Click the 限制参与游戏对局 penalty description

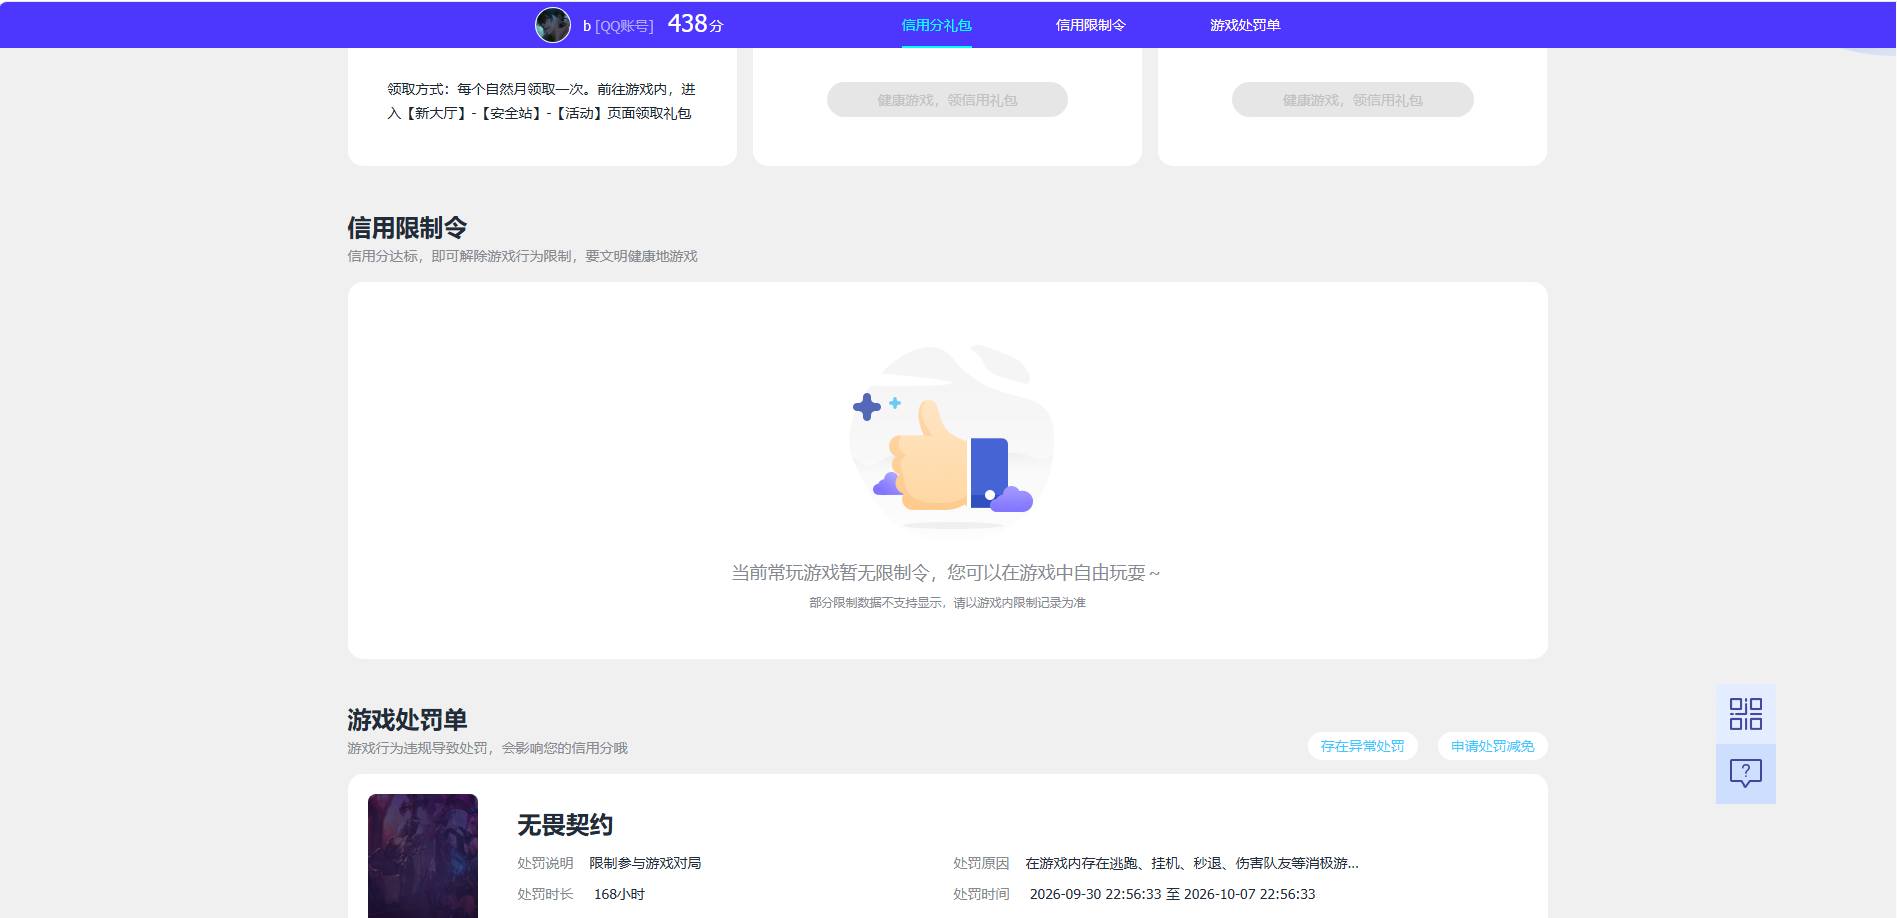[x=645, y=863]
